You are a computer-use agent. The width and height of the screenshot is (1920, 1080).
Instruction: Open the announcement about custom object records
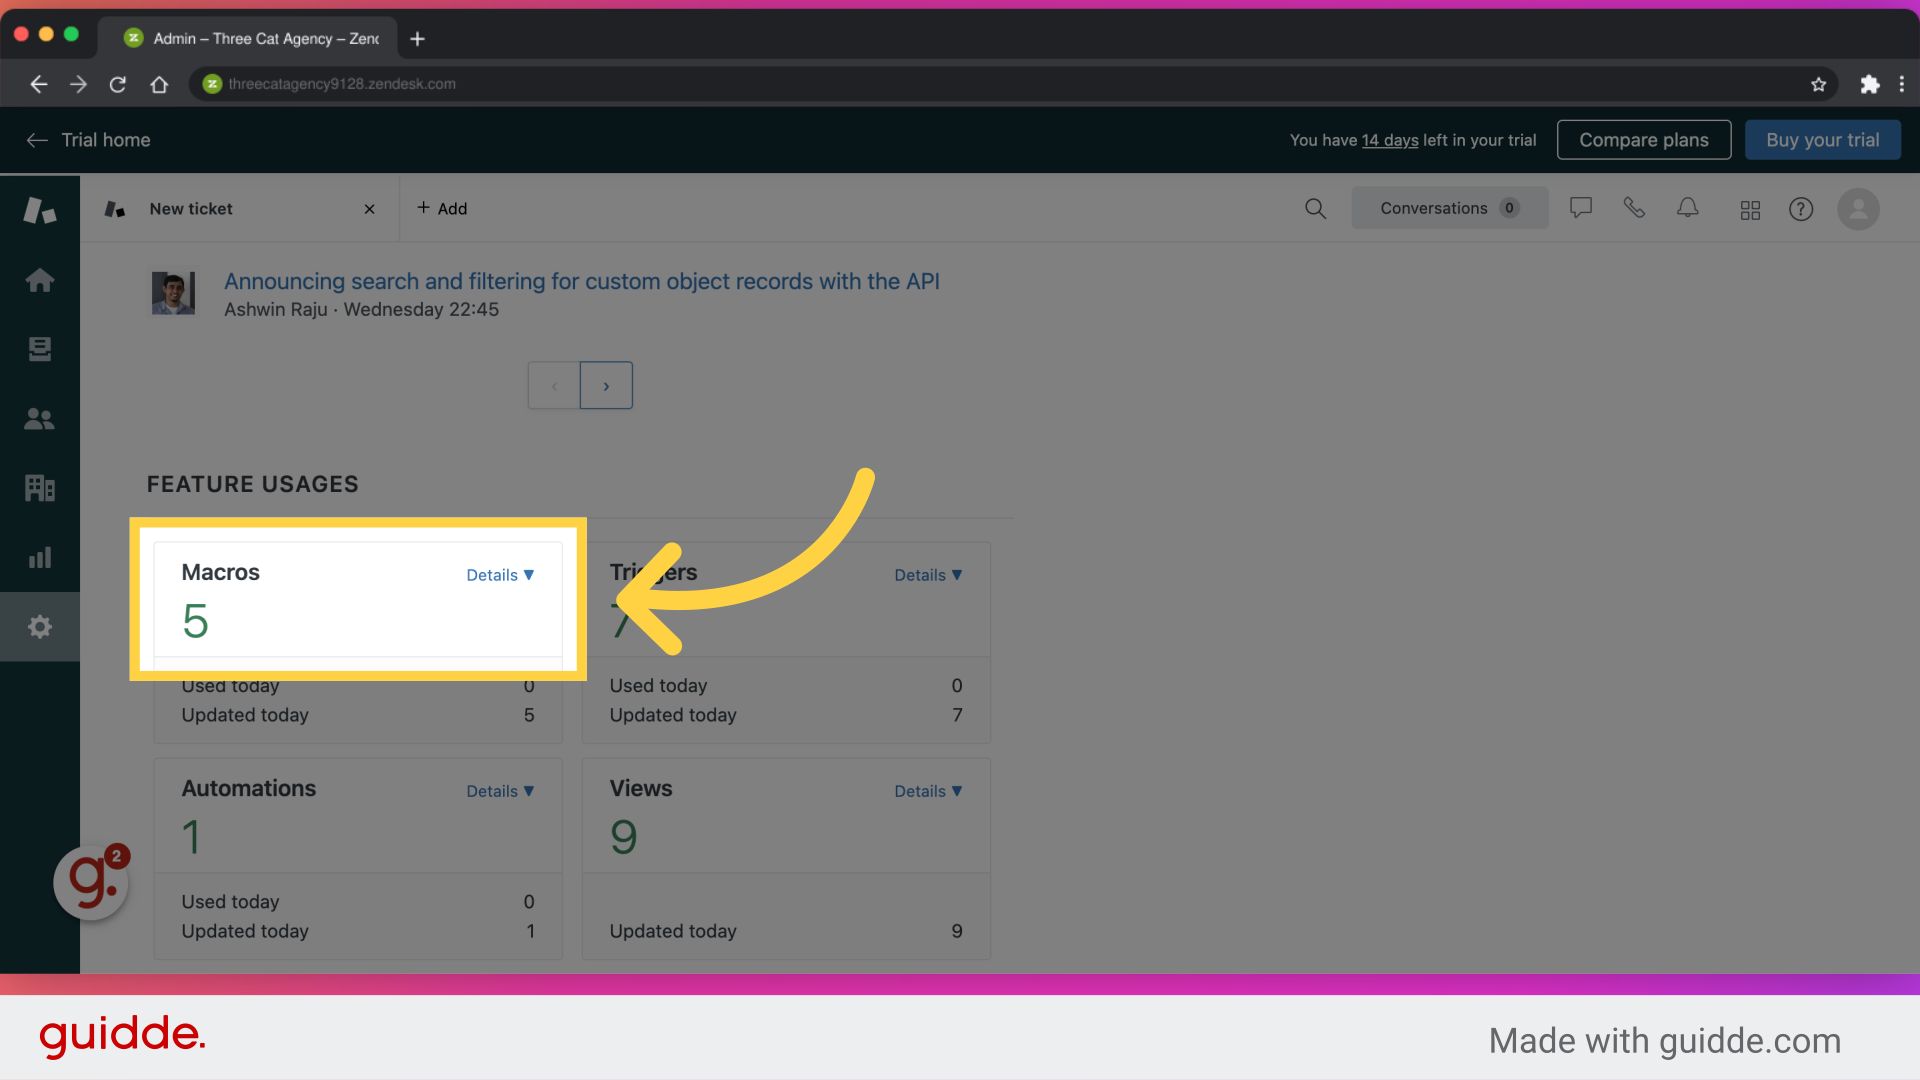(x=582, y=281)
